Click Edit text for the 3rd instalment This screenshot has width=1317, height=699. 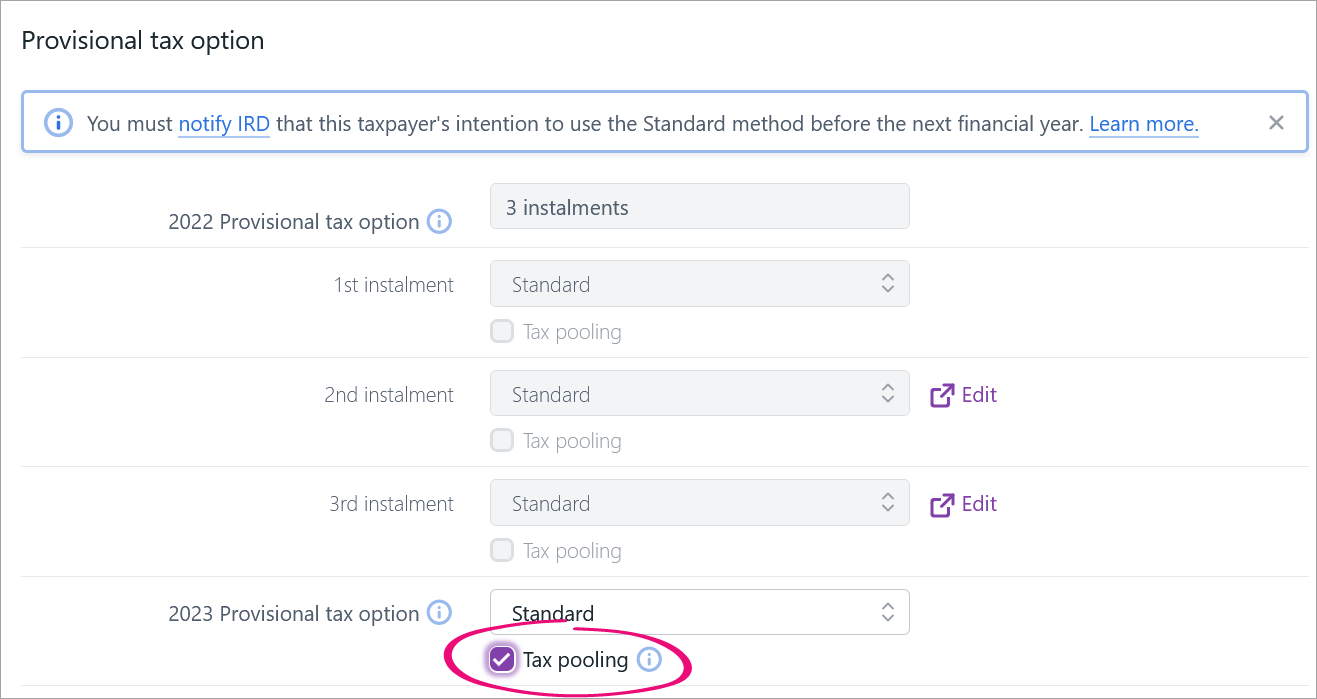(x=979, y=504)
